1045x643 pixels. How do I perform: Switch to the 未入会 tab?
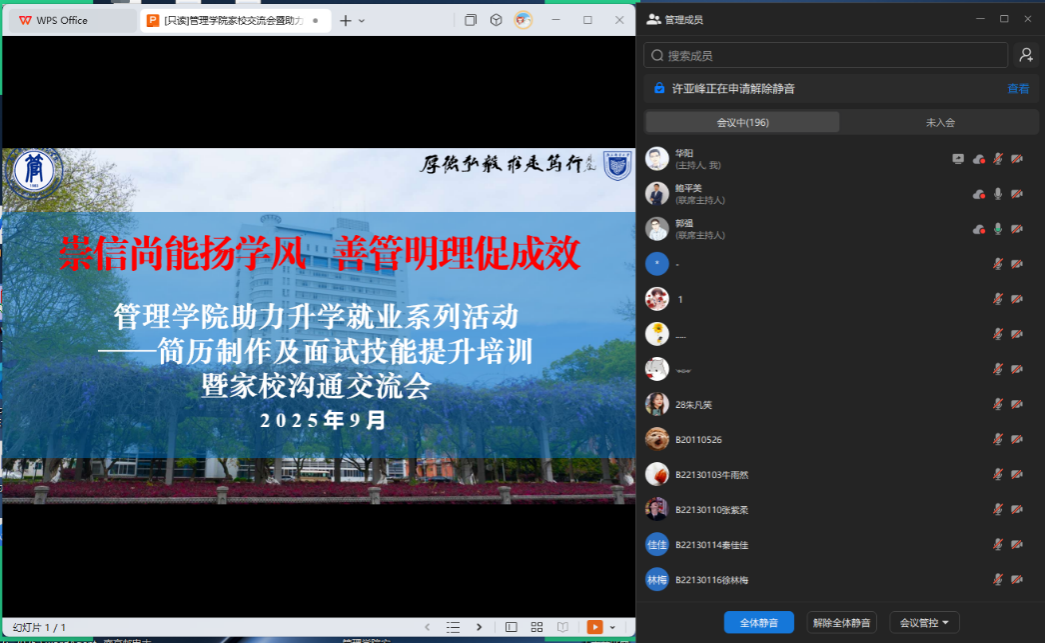pyautogui.click(x=939, y=122)
